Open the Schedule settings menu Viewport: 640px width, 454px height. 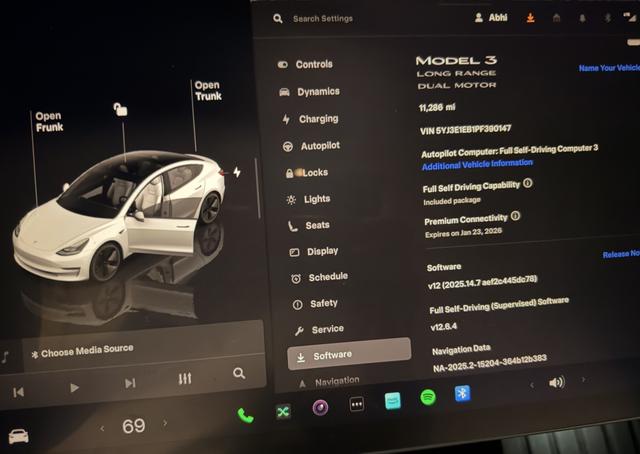point(320,278)
